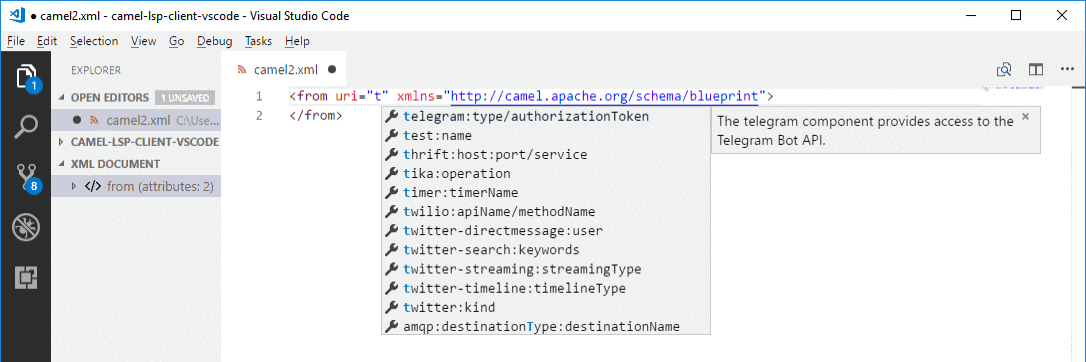Viewport: 1086px width, 362px height.
Task: Select twitter-directmessage:user suggestion
Action: tap(546, 230)
